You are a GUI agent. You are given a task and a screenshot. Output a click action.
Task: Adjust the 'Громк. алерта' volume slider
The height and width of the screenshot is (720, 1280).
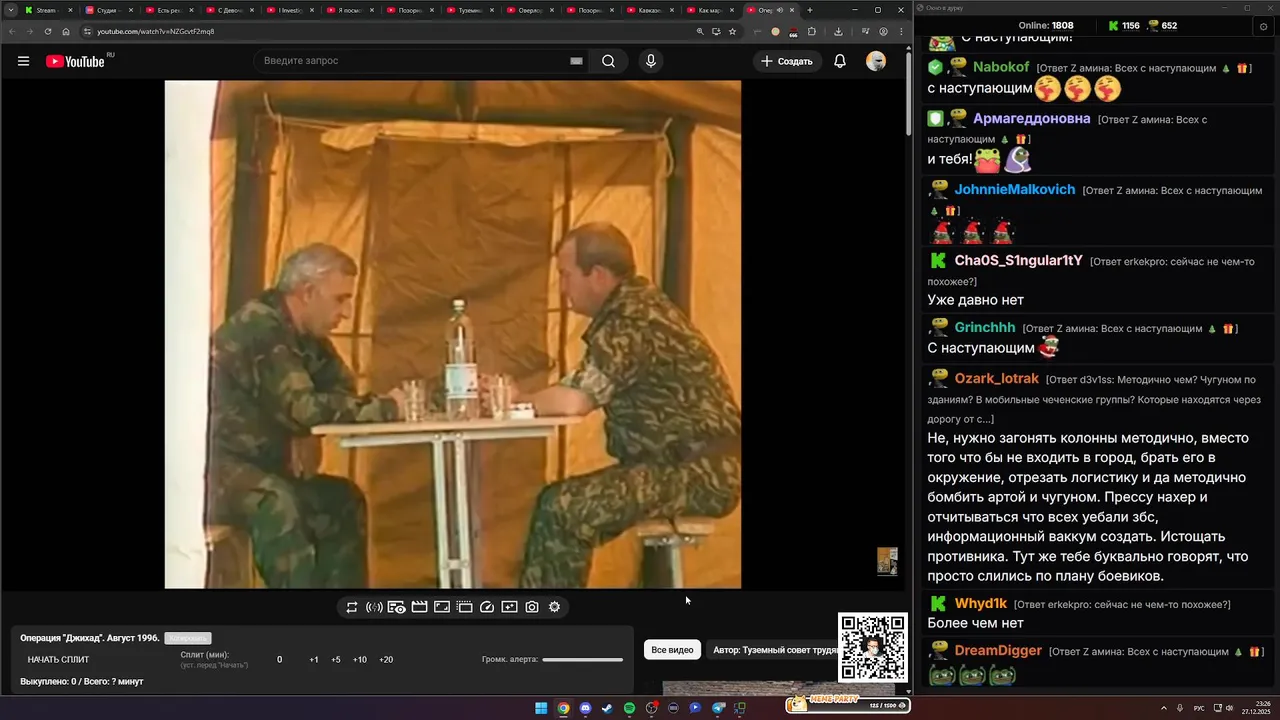pos(582,660)
